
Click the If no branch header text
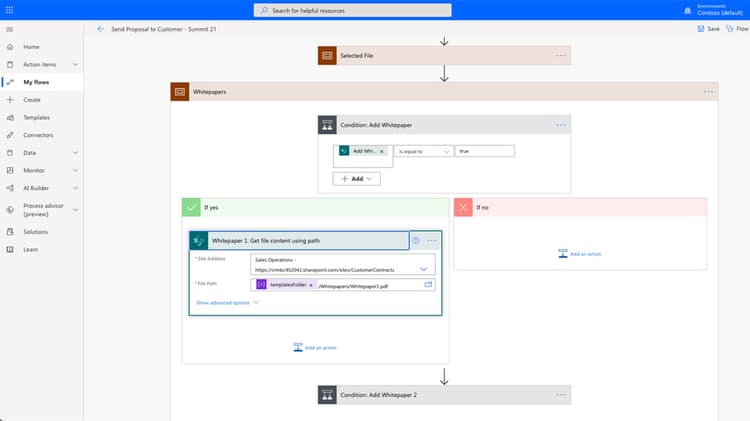[x=482, y=208]
